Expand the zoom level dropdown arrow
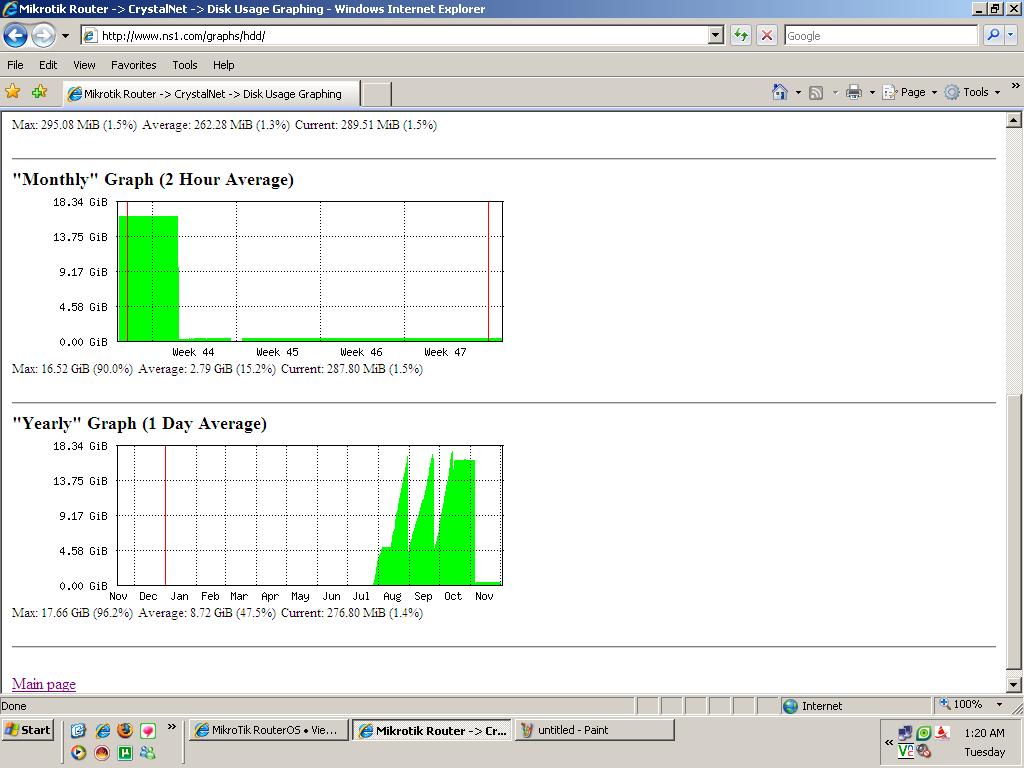 pyautogui.click(x=999, y=705)
